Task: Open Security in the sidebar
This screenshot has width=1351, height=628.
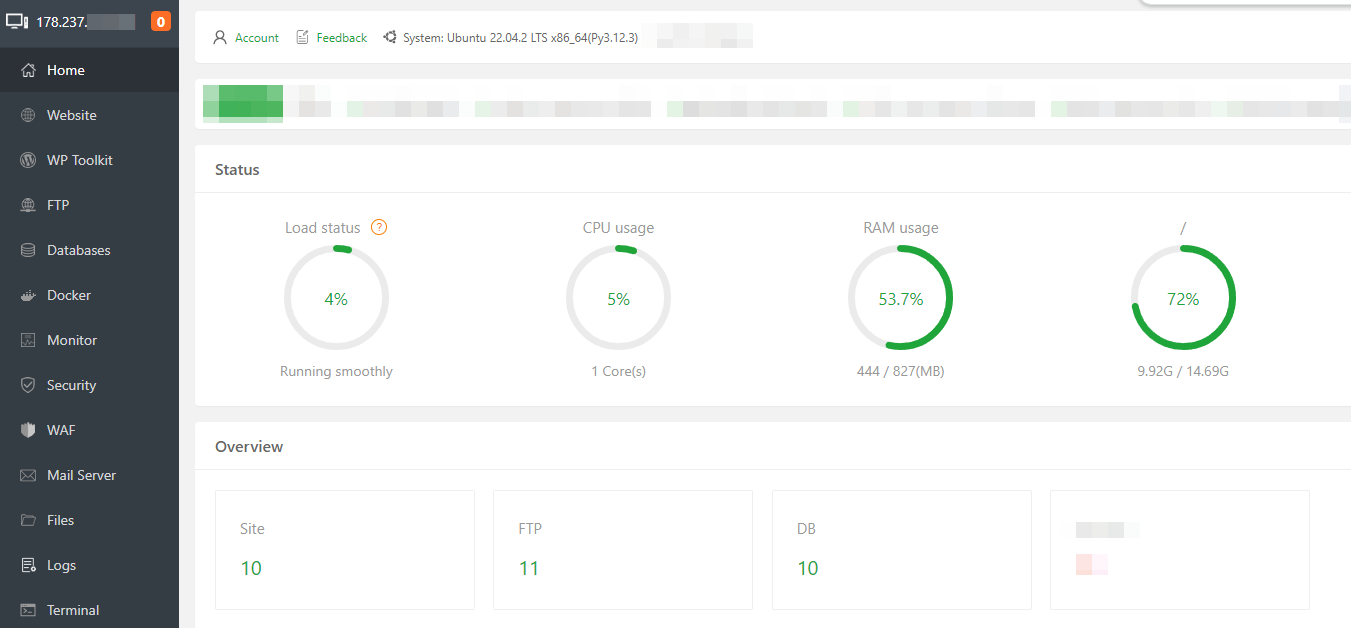Action: (89, 385)
